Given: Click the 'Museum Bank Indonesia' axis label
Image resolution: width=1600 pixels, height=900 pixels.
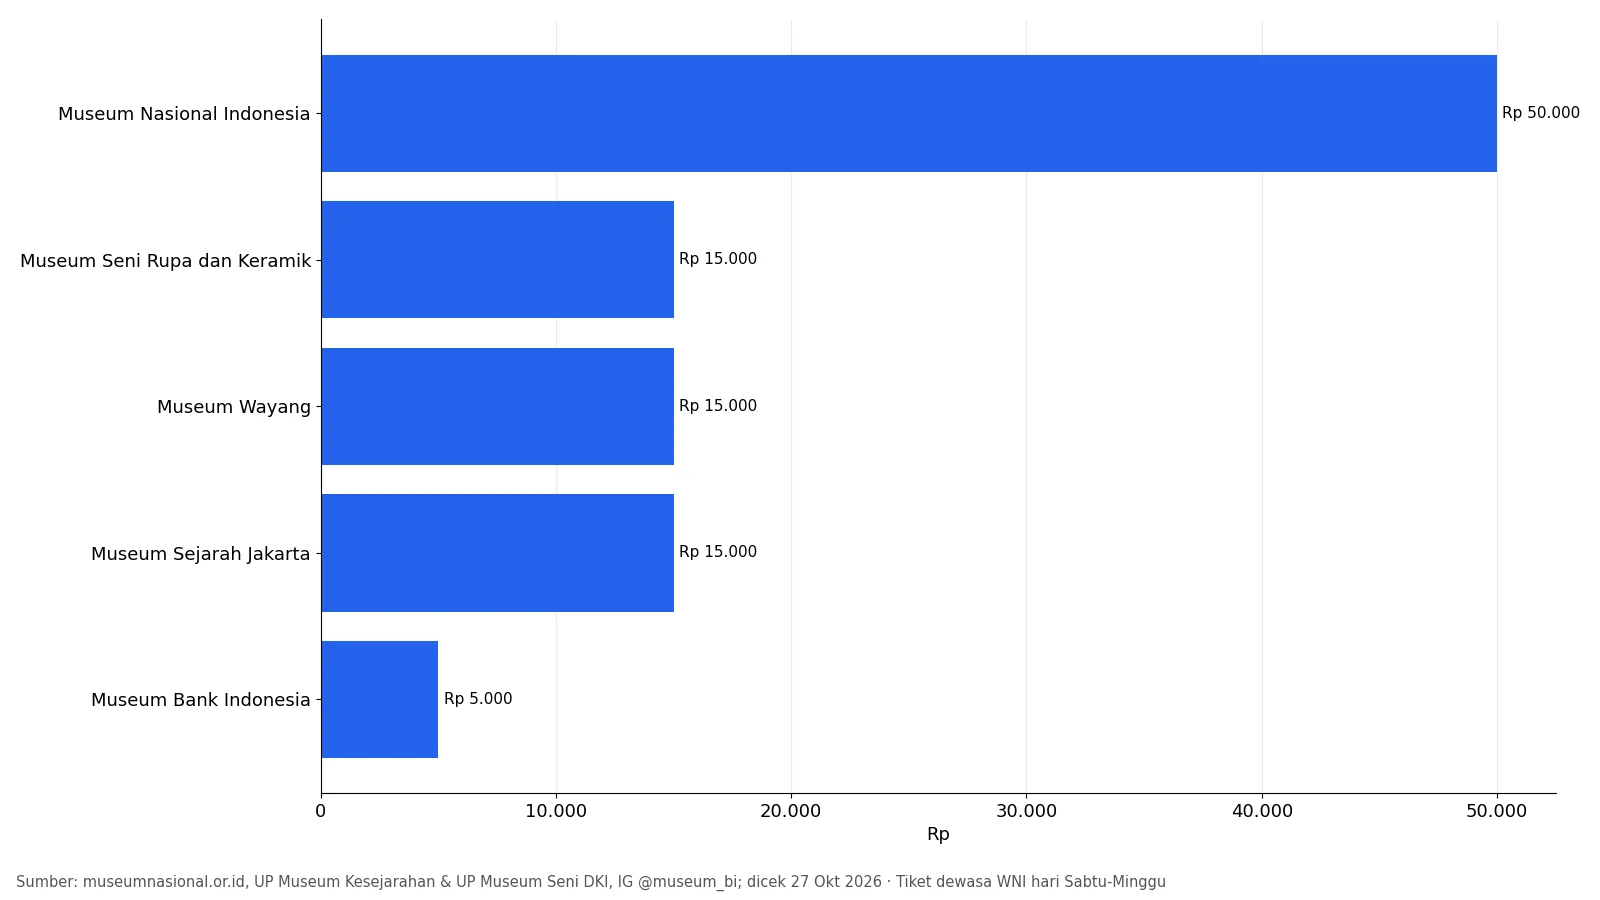Looking at the screenshot, I should (x=201, y=700).
